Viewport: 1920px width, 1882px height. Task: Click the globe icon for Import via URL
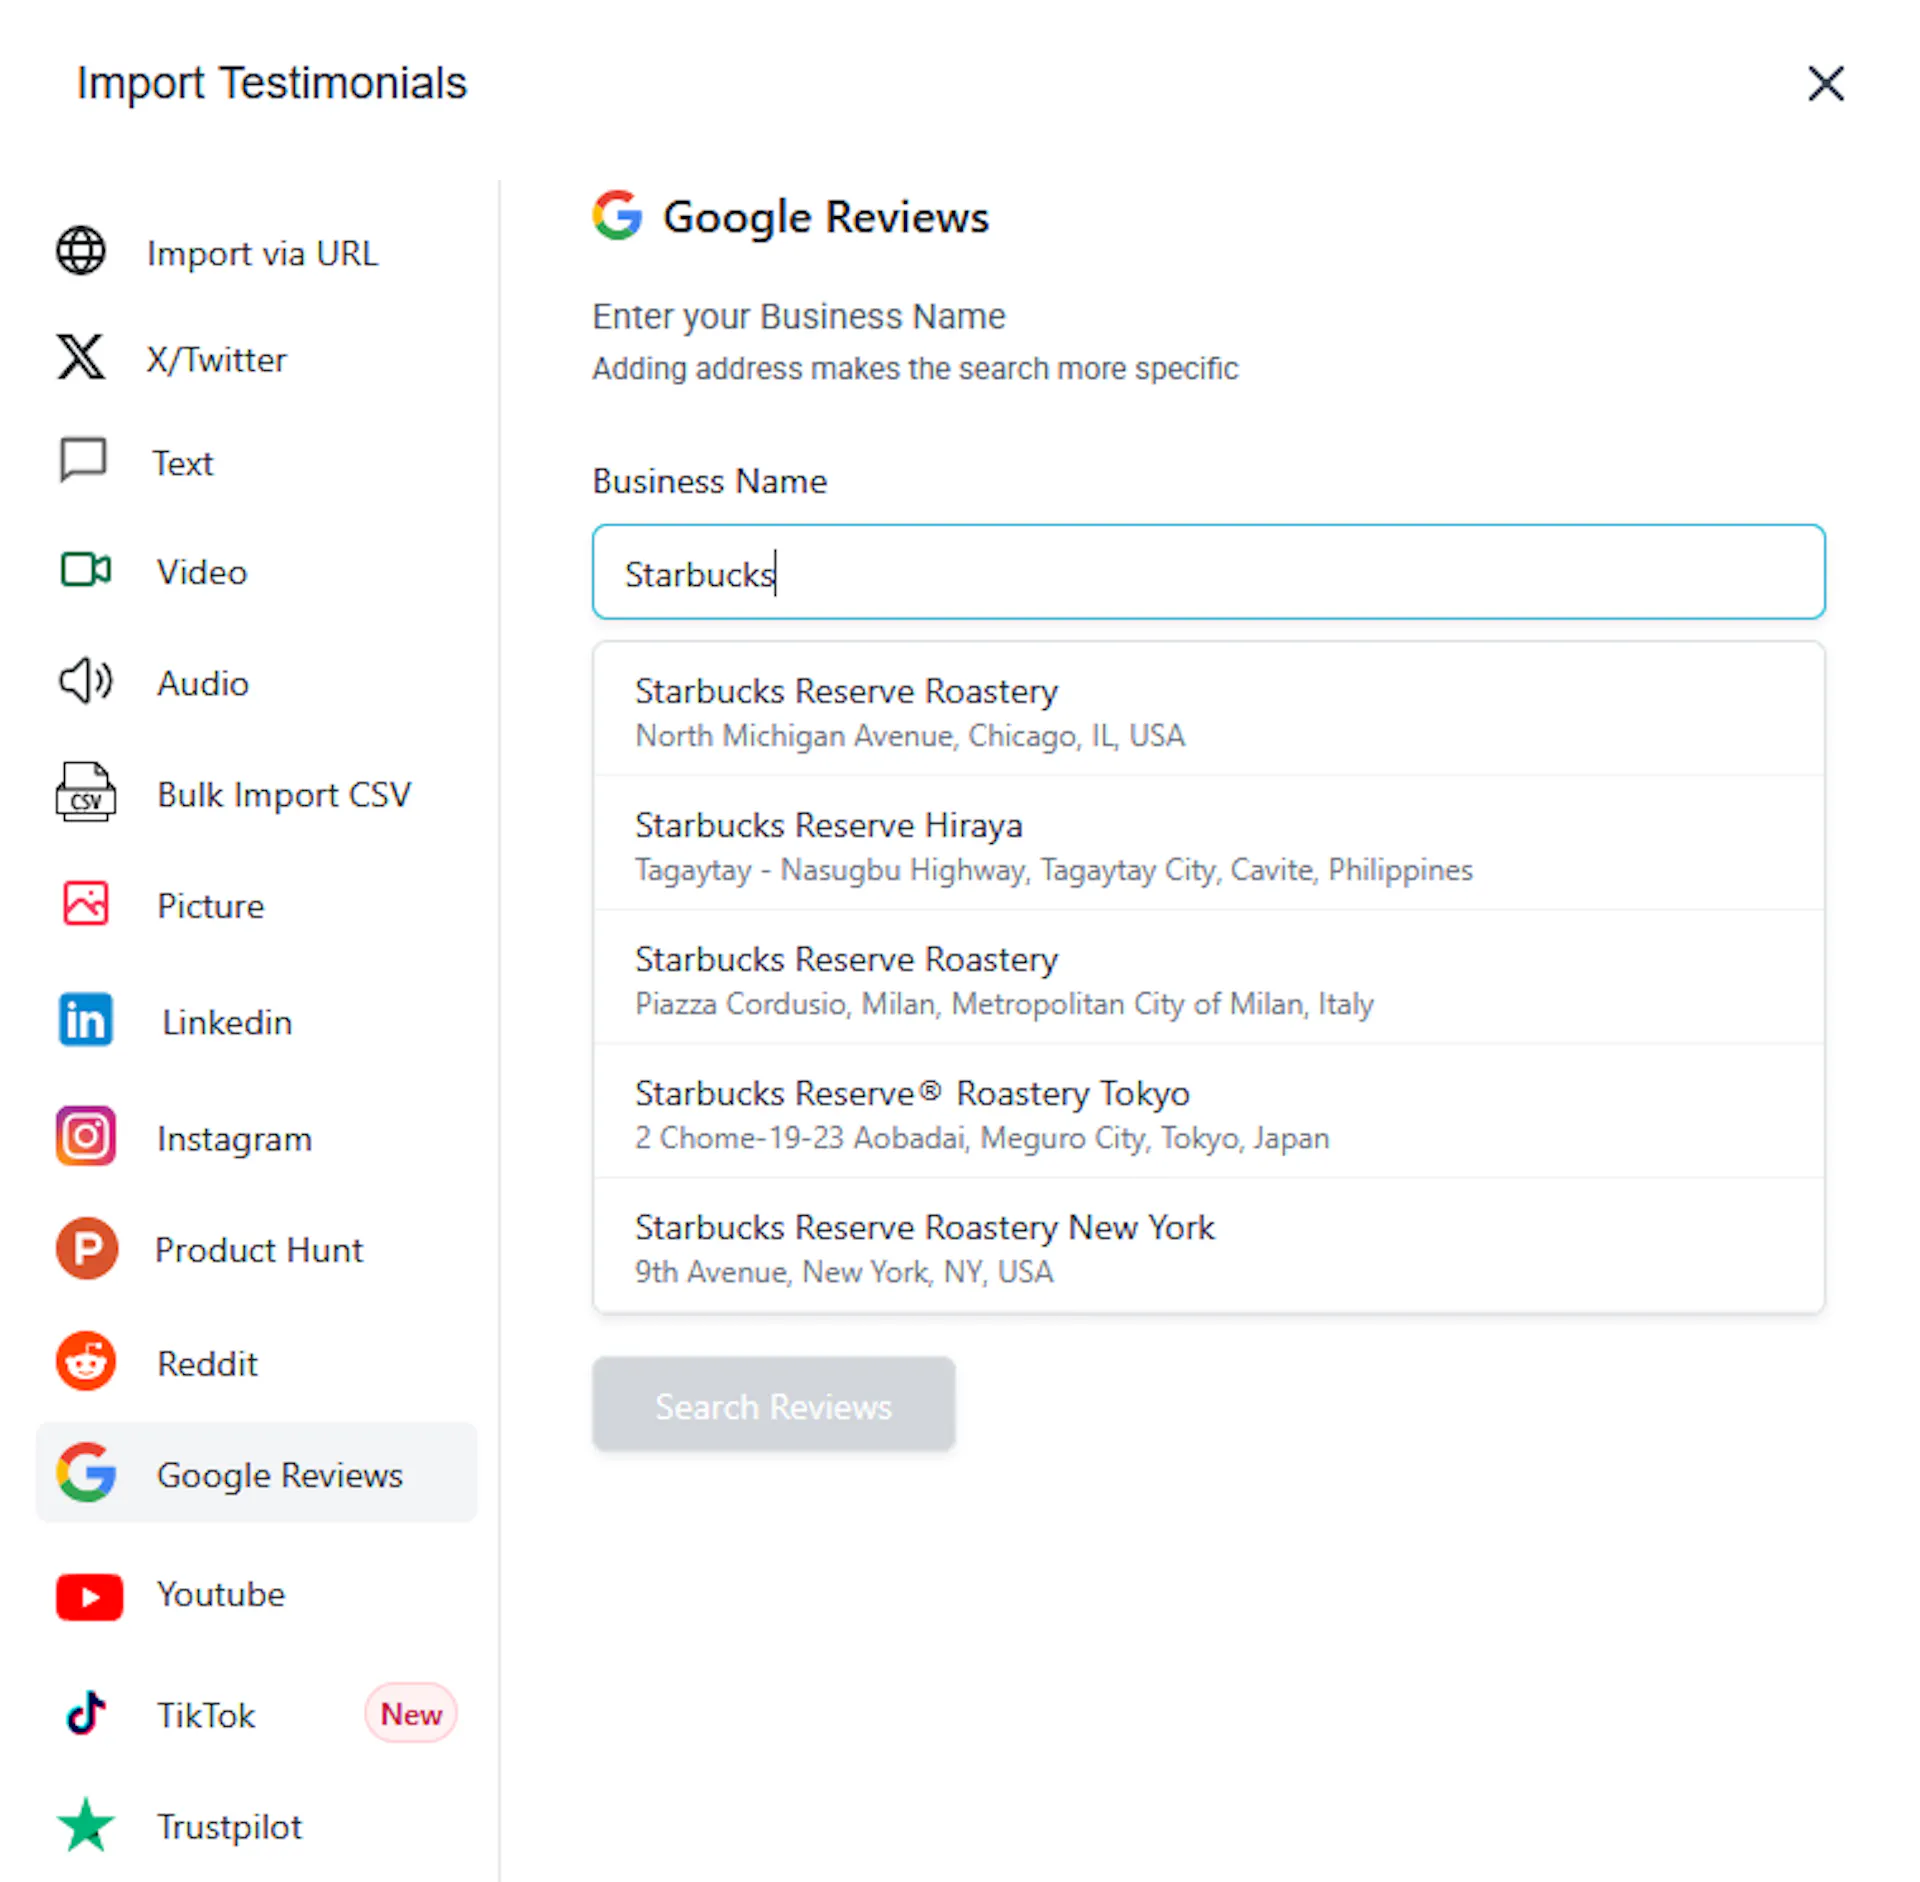coord(81,251)
